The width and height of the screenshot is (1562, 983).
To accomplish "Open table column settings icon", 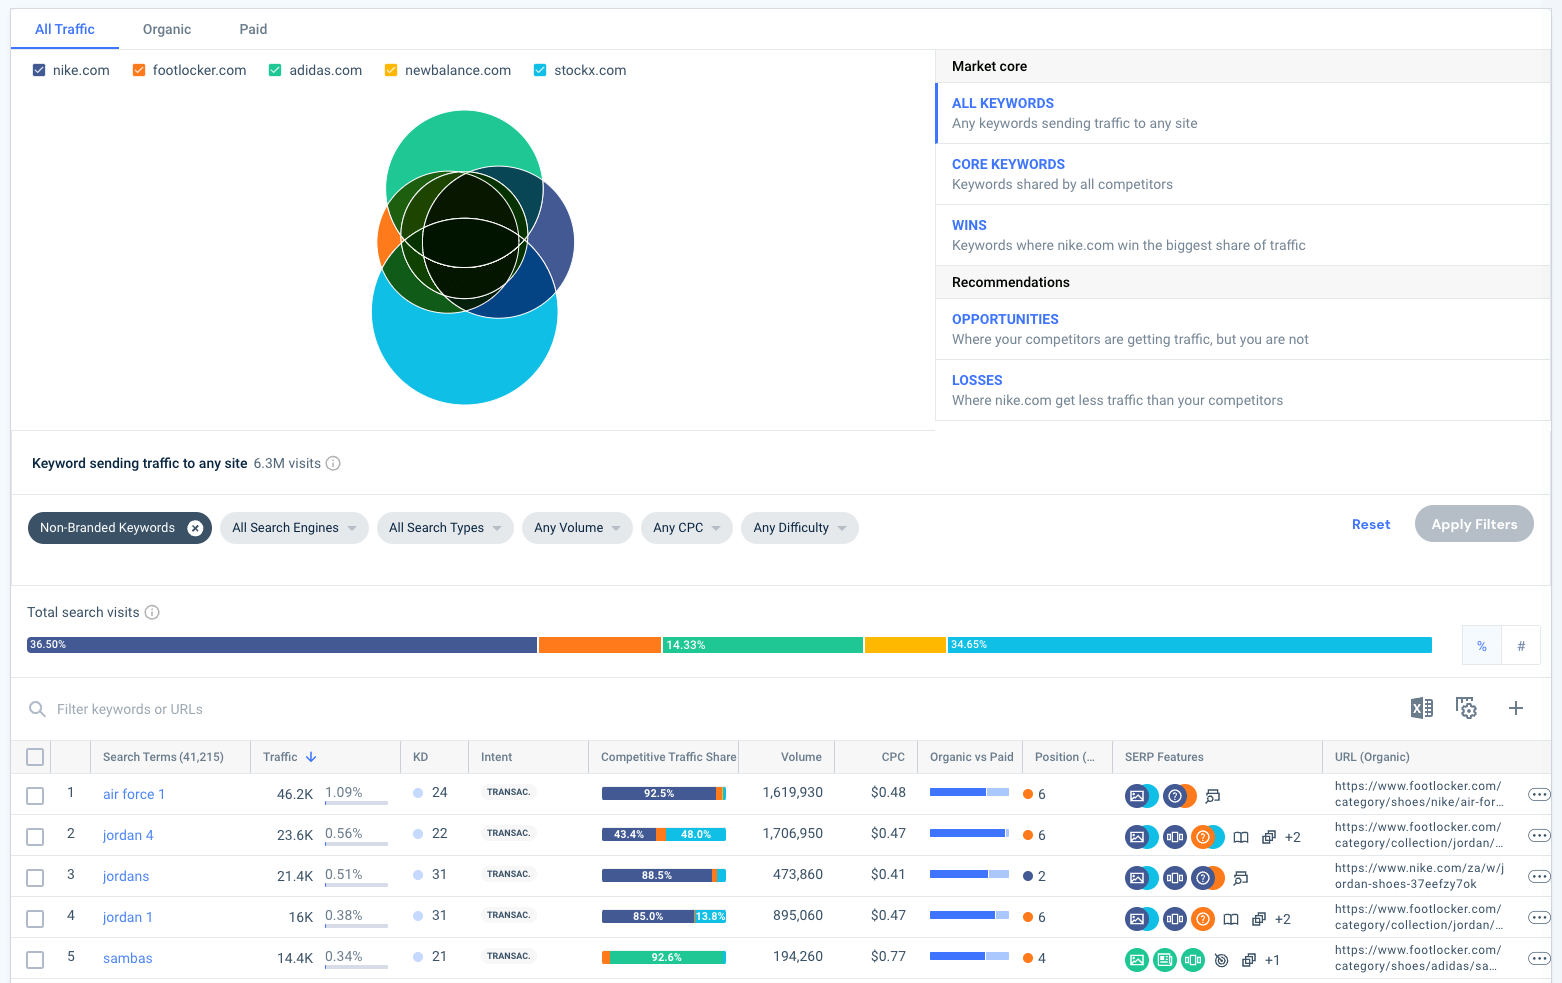I will click(x=1466, y=708).
